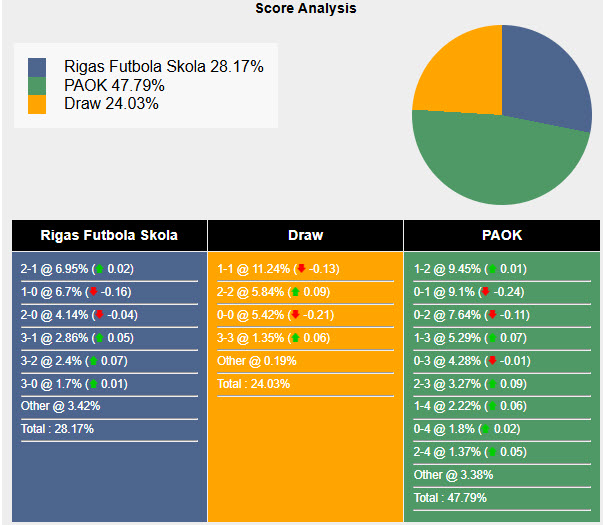The width and height of the screenshot is (603, 525).
Task: Click the Total : 24.03% draw row
Action: click(x=305, y=384)
